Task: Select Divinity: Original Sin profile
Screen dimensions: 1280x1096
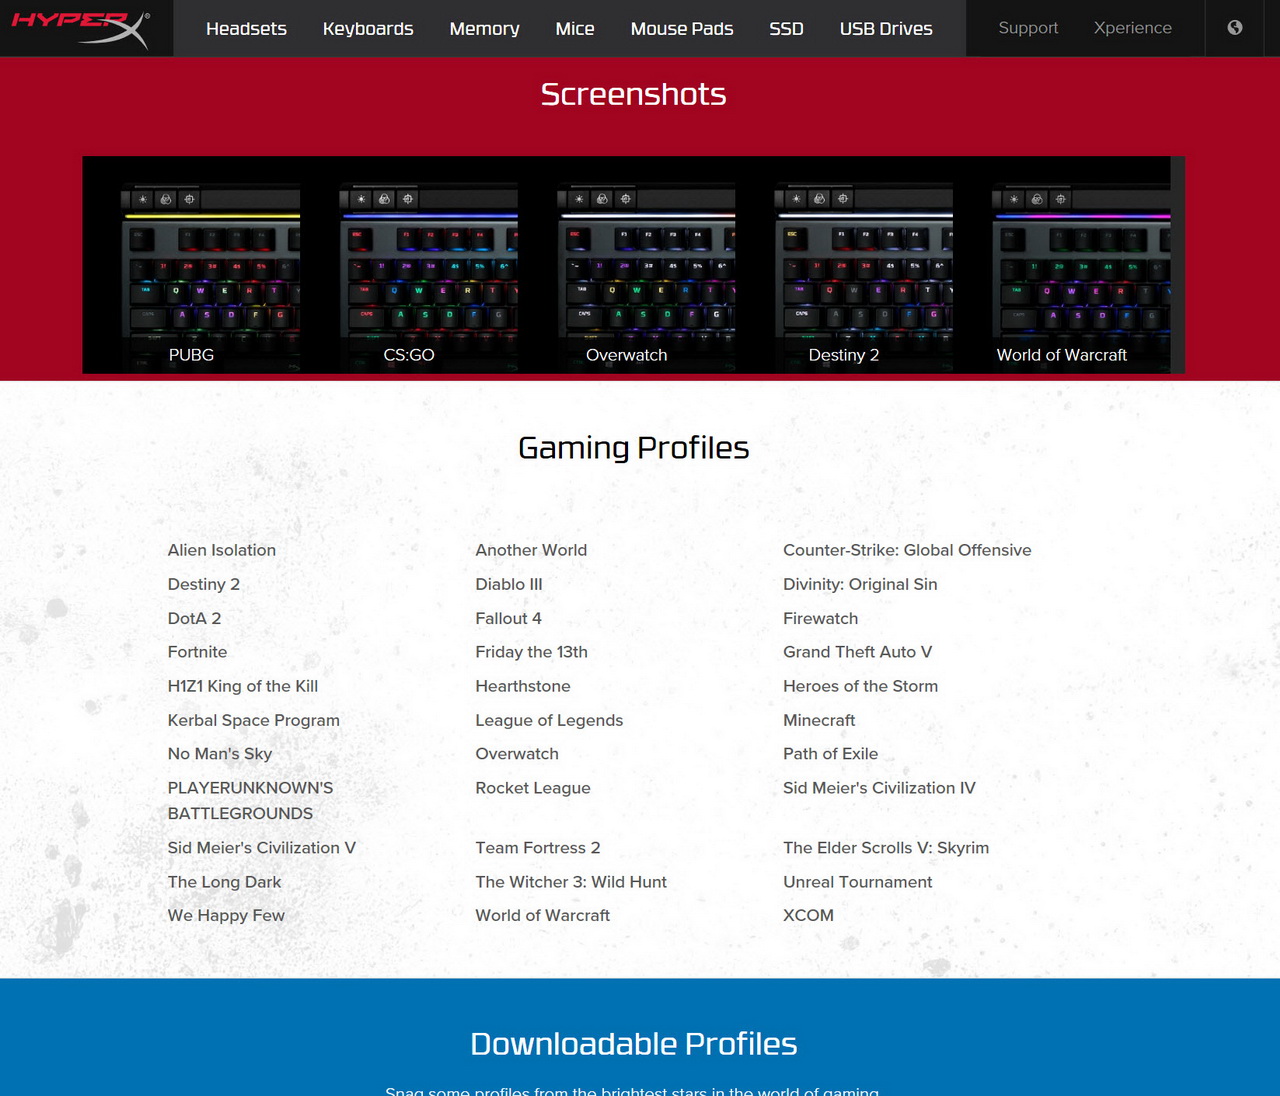Action: coord(860,584)
